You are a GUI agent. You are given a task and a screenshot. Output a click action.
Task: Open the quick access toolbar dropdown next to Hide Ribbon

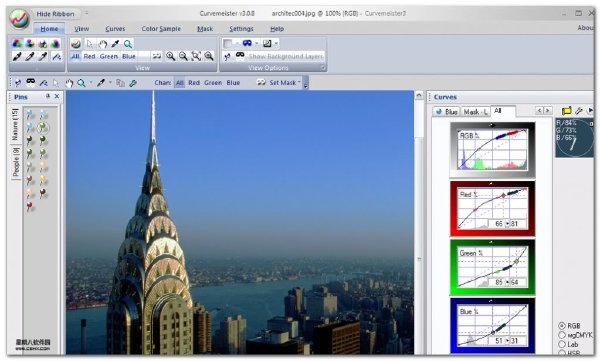pos(86,13)
